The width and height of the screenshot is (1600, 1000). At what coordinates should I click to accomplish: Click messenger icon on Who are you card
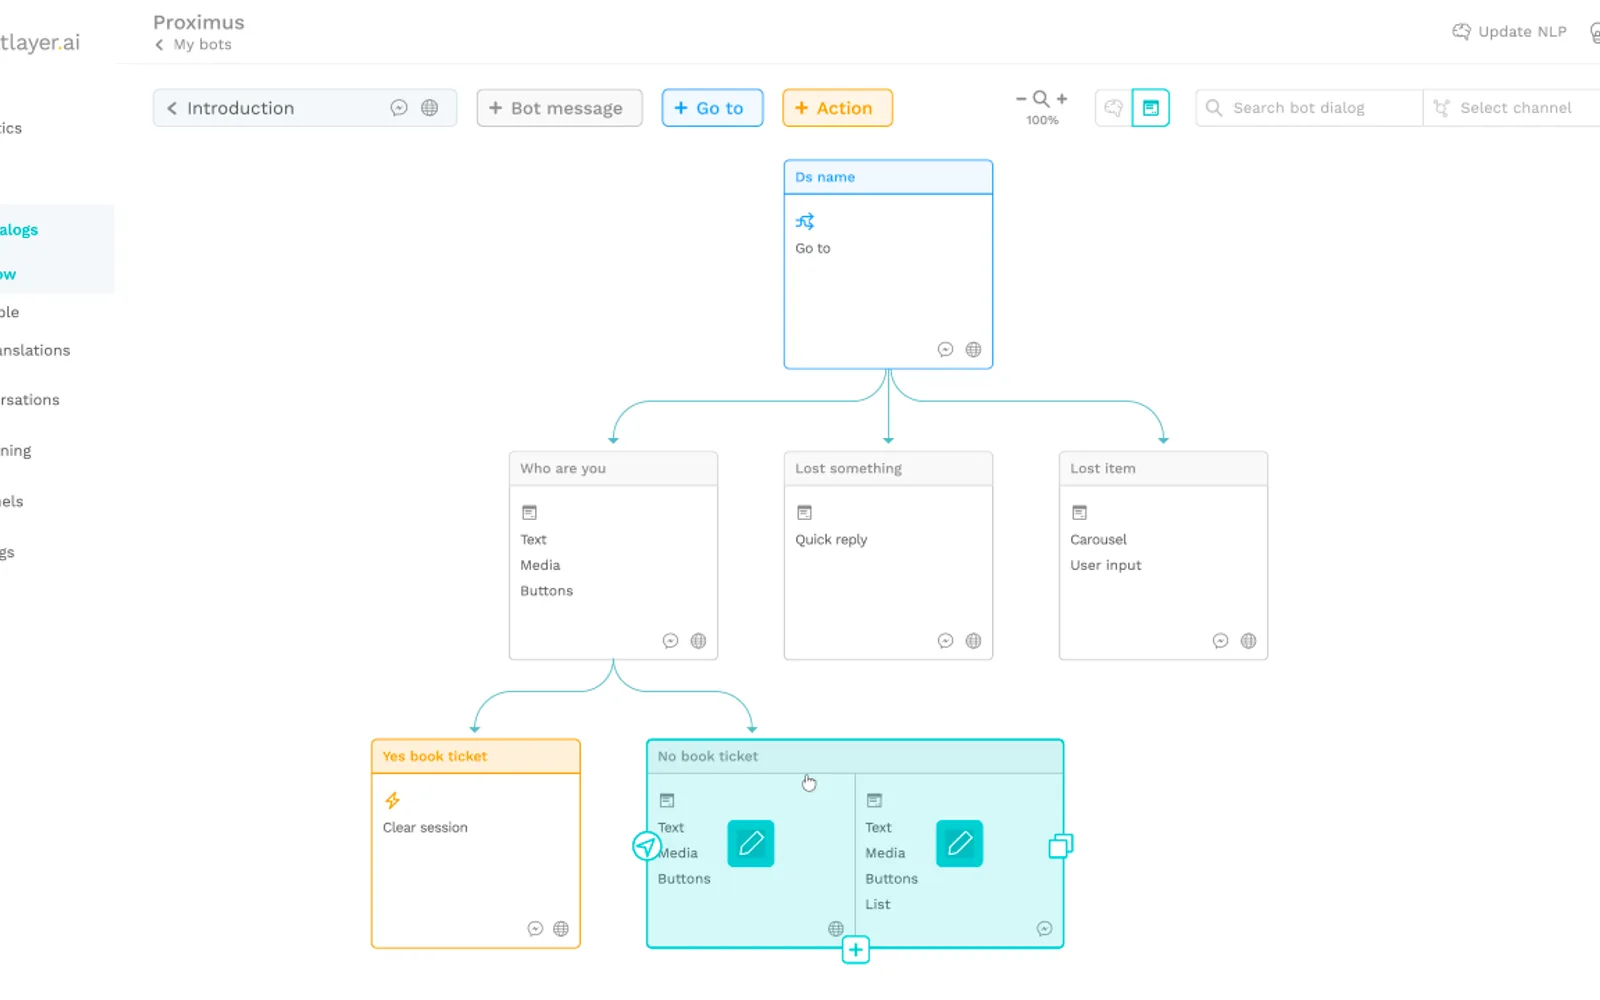tap(670, 641)
